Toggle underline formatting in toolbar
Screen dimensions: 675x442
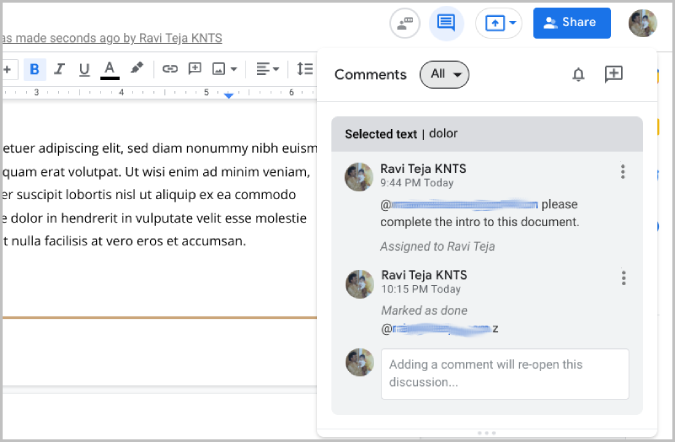[84, 69]
